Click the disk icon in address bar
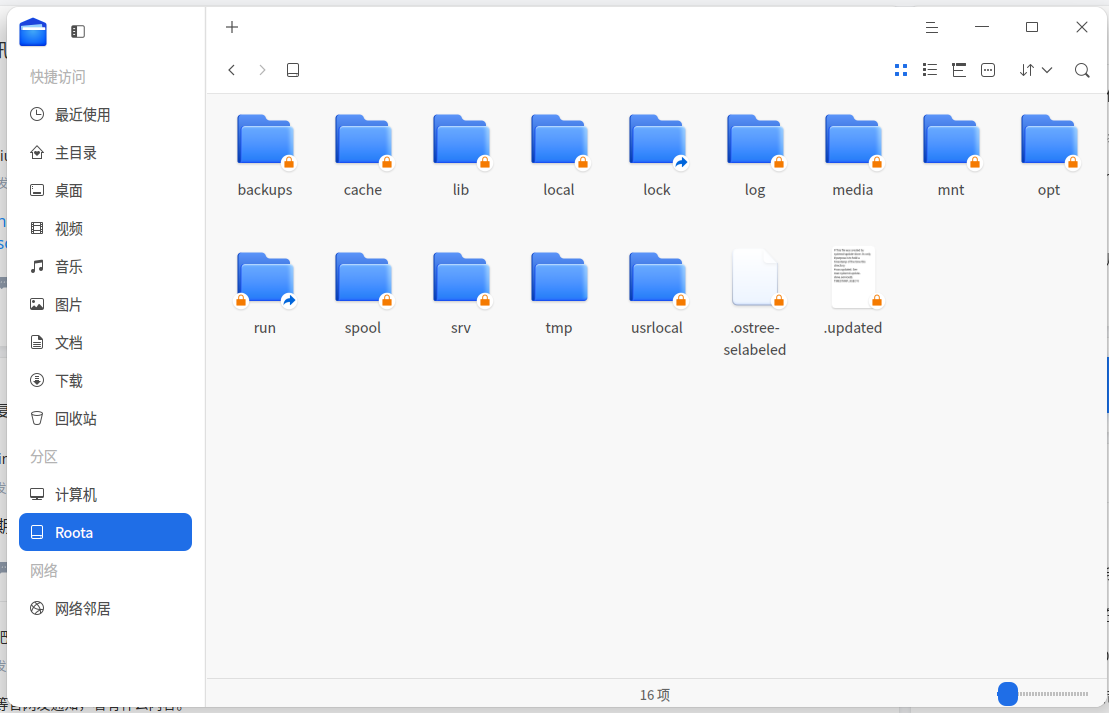Image resolution: width=1109 pixels, height=713 pixels. tap(293, 70)
